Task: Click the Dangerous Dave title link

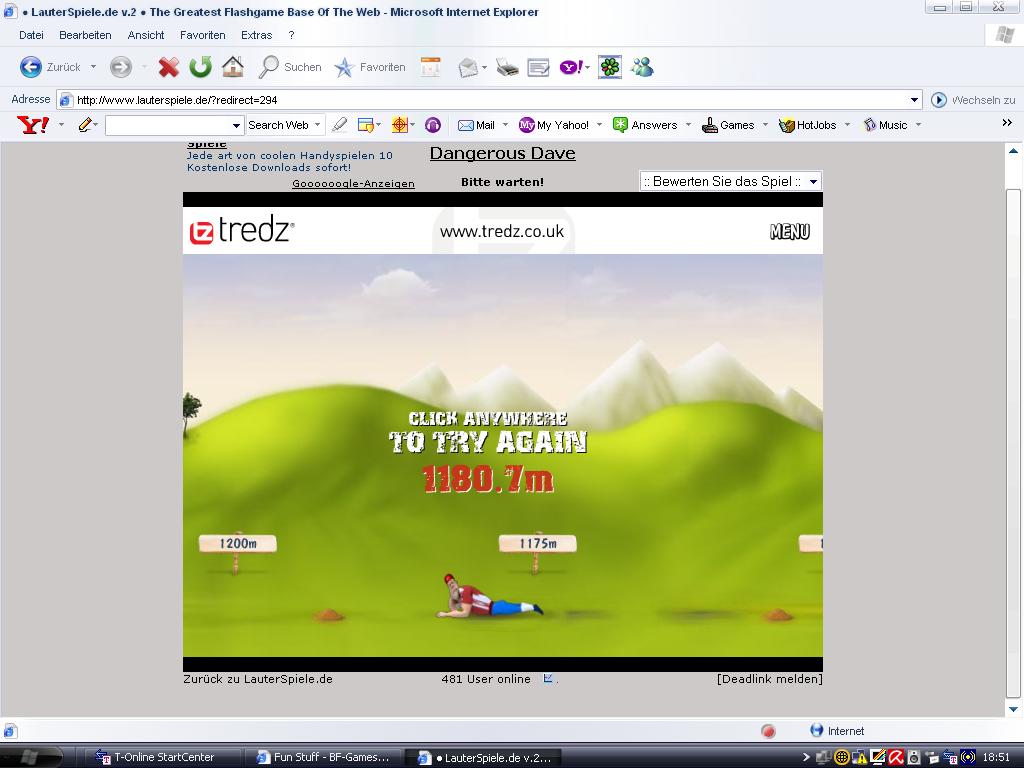Action: (x=503, y=153)
